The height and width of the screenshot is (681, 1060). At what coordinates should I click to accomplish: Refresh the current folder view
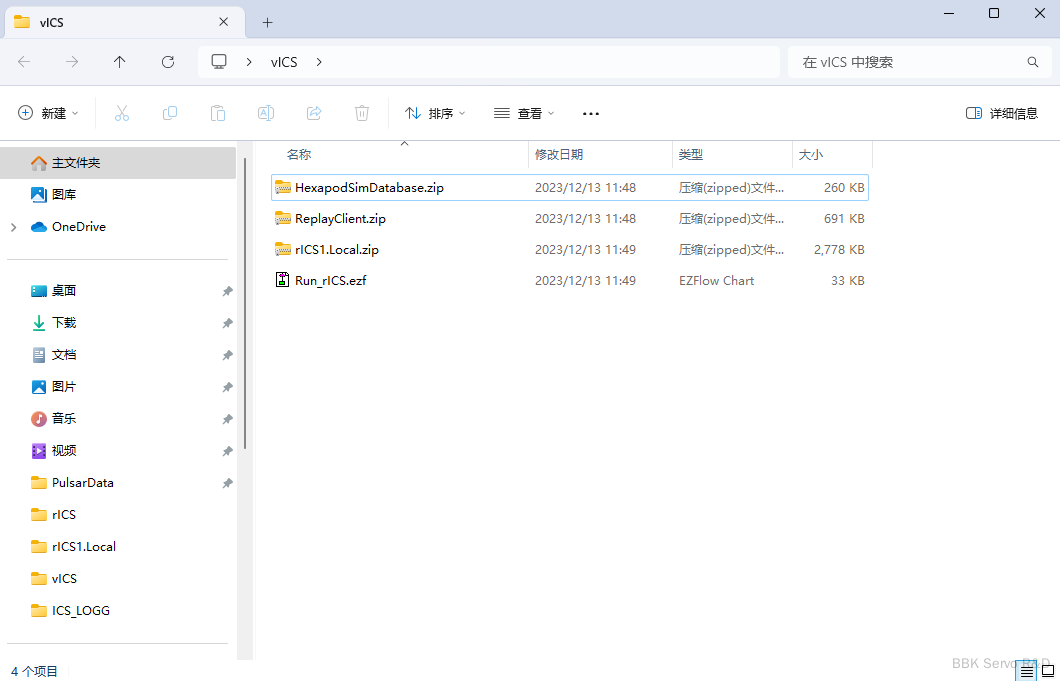(168, 62)
